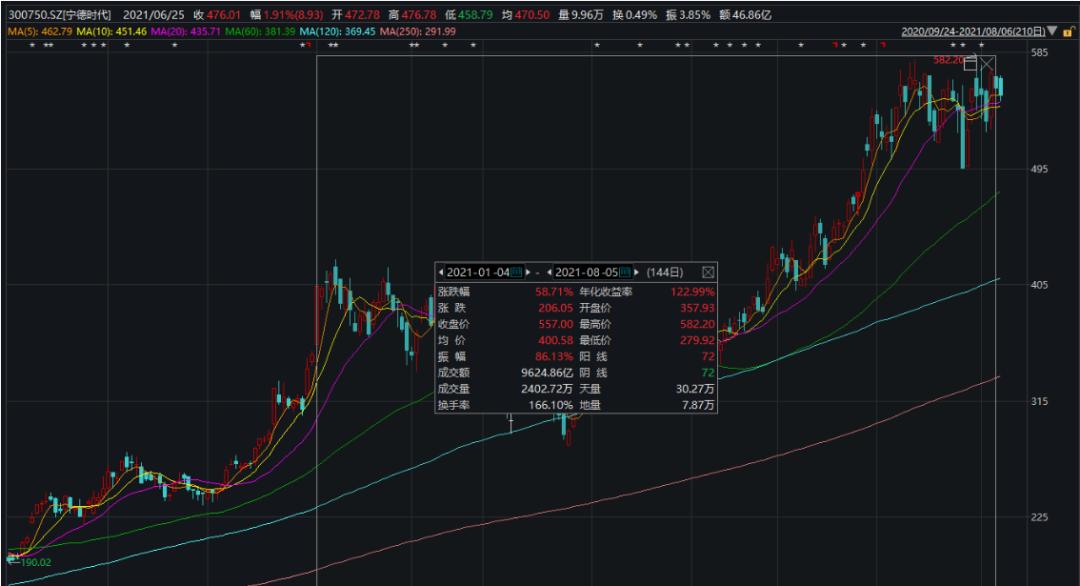1080x586 pixels.
Task: Click the 地量 7.87万 value
Action: pos(698,405)
